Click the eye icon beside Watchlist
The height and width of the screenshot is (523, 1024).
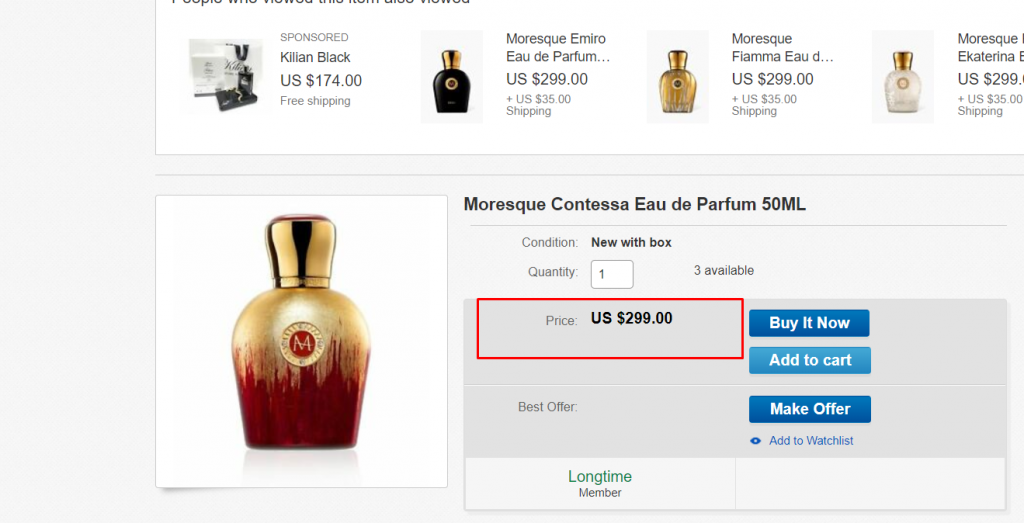coord(756,441)
